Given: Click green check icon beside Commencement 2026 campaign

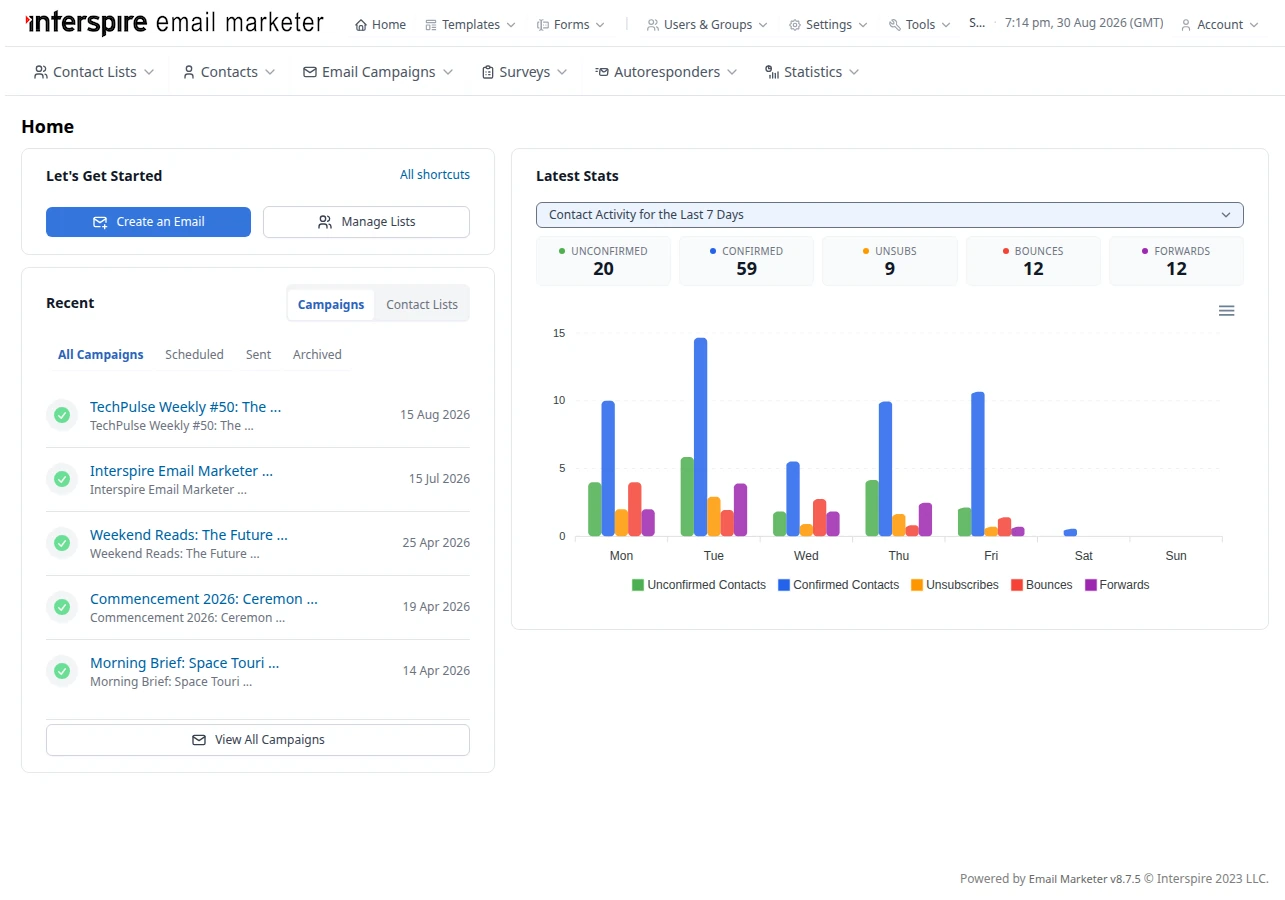Looking at the screenshot, I should pos(62,607).
